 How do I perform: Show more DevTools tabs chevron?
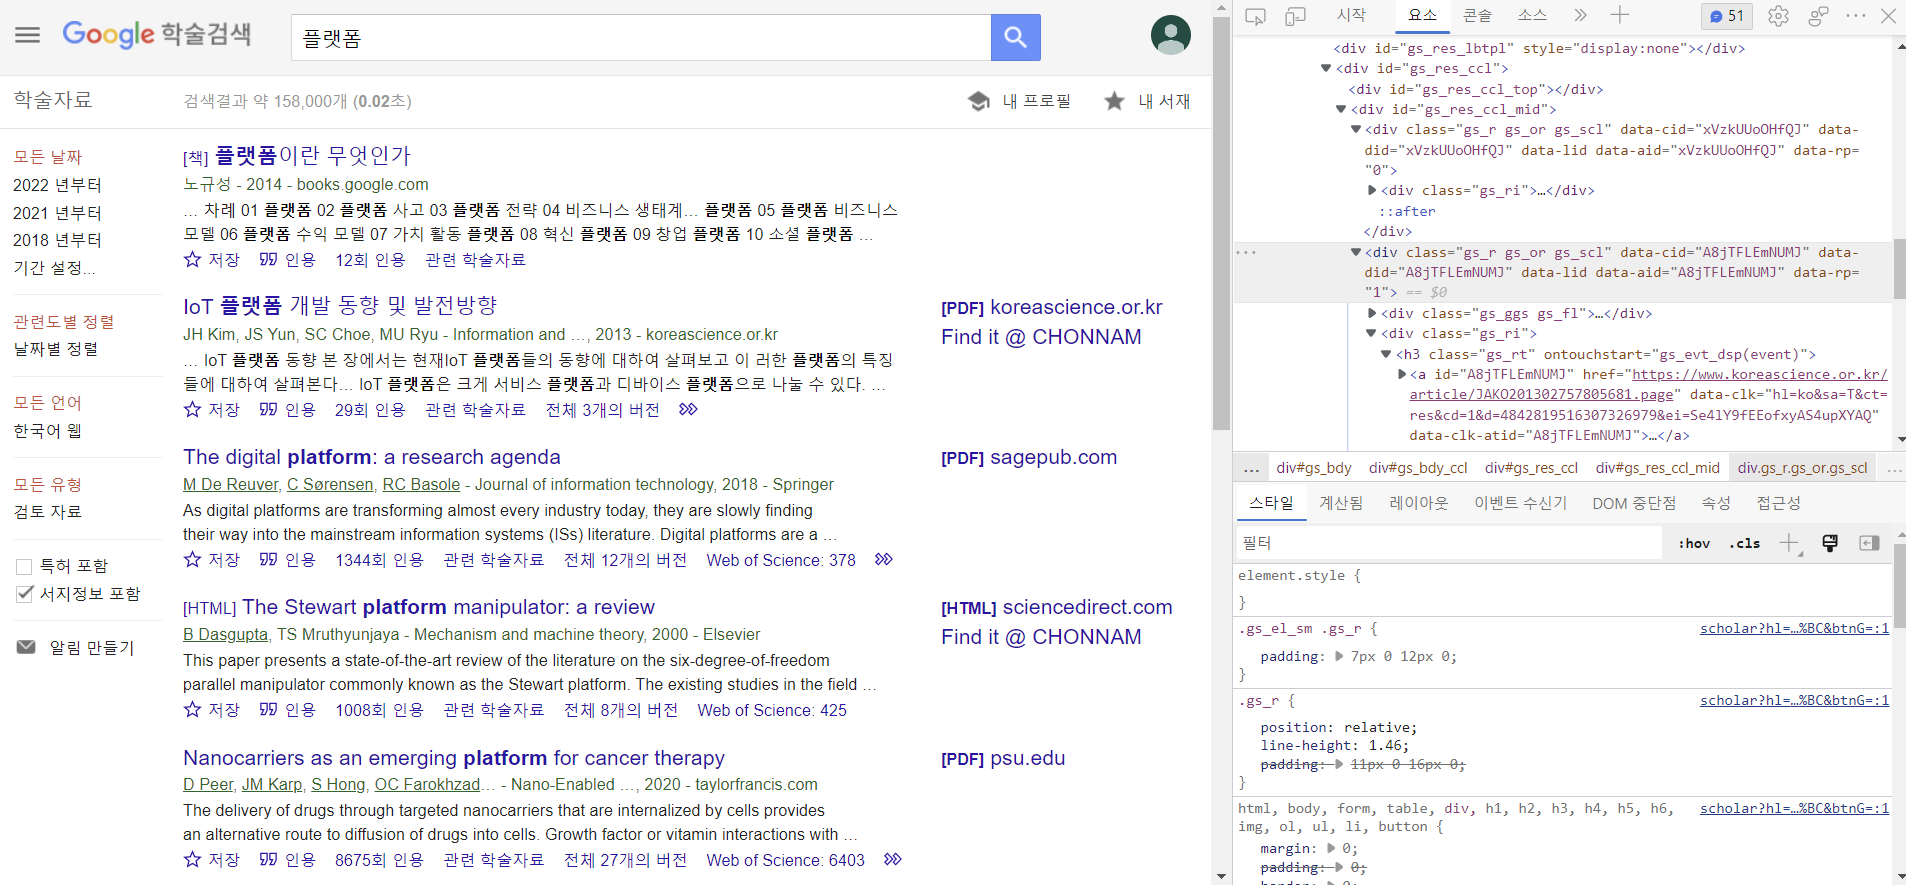coord(1580,15)
